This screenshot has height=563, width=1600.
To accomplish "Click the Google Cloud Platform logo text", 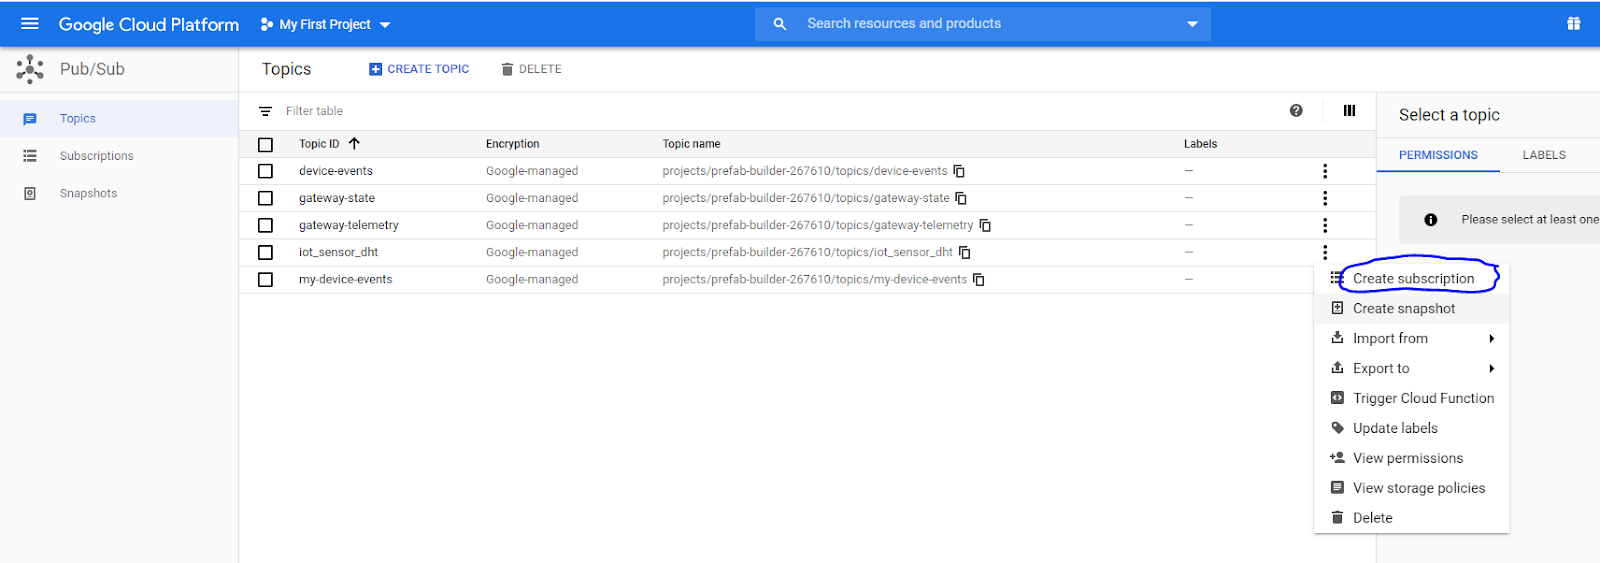I will (x=149, y=24).
